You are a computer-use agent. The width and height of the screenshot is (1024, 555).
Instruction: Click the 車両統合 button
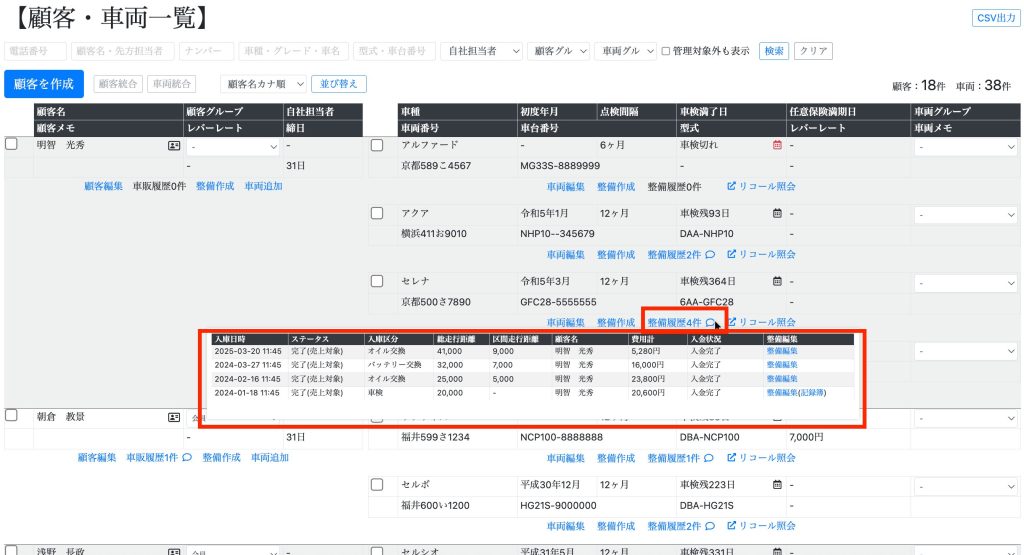(172, 84)
